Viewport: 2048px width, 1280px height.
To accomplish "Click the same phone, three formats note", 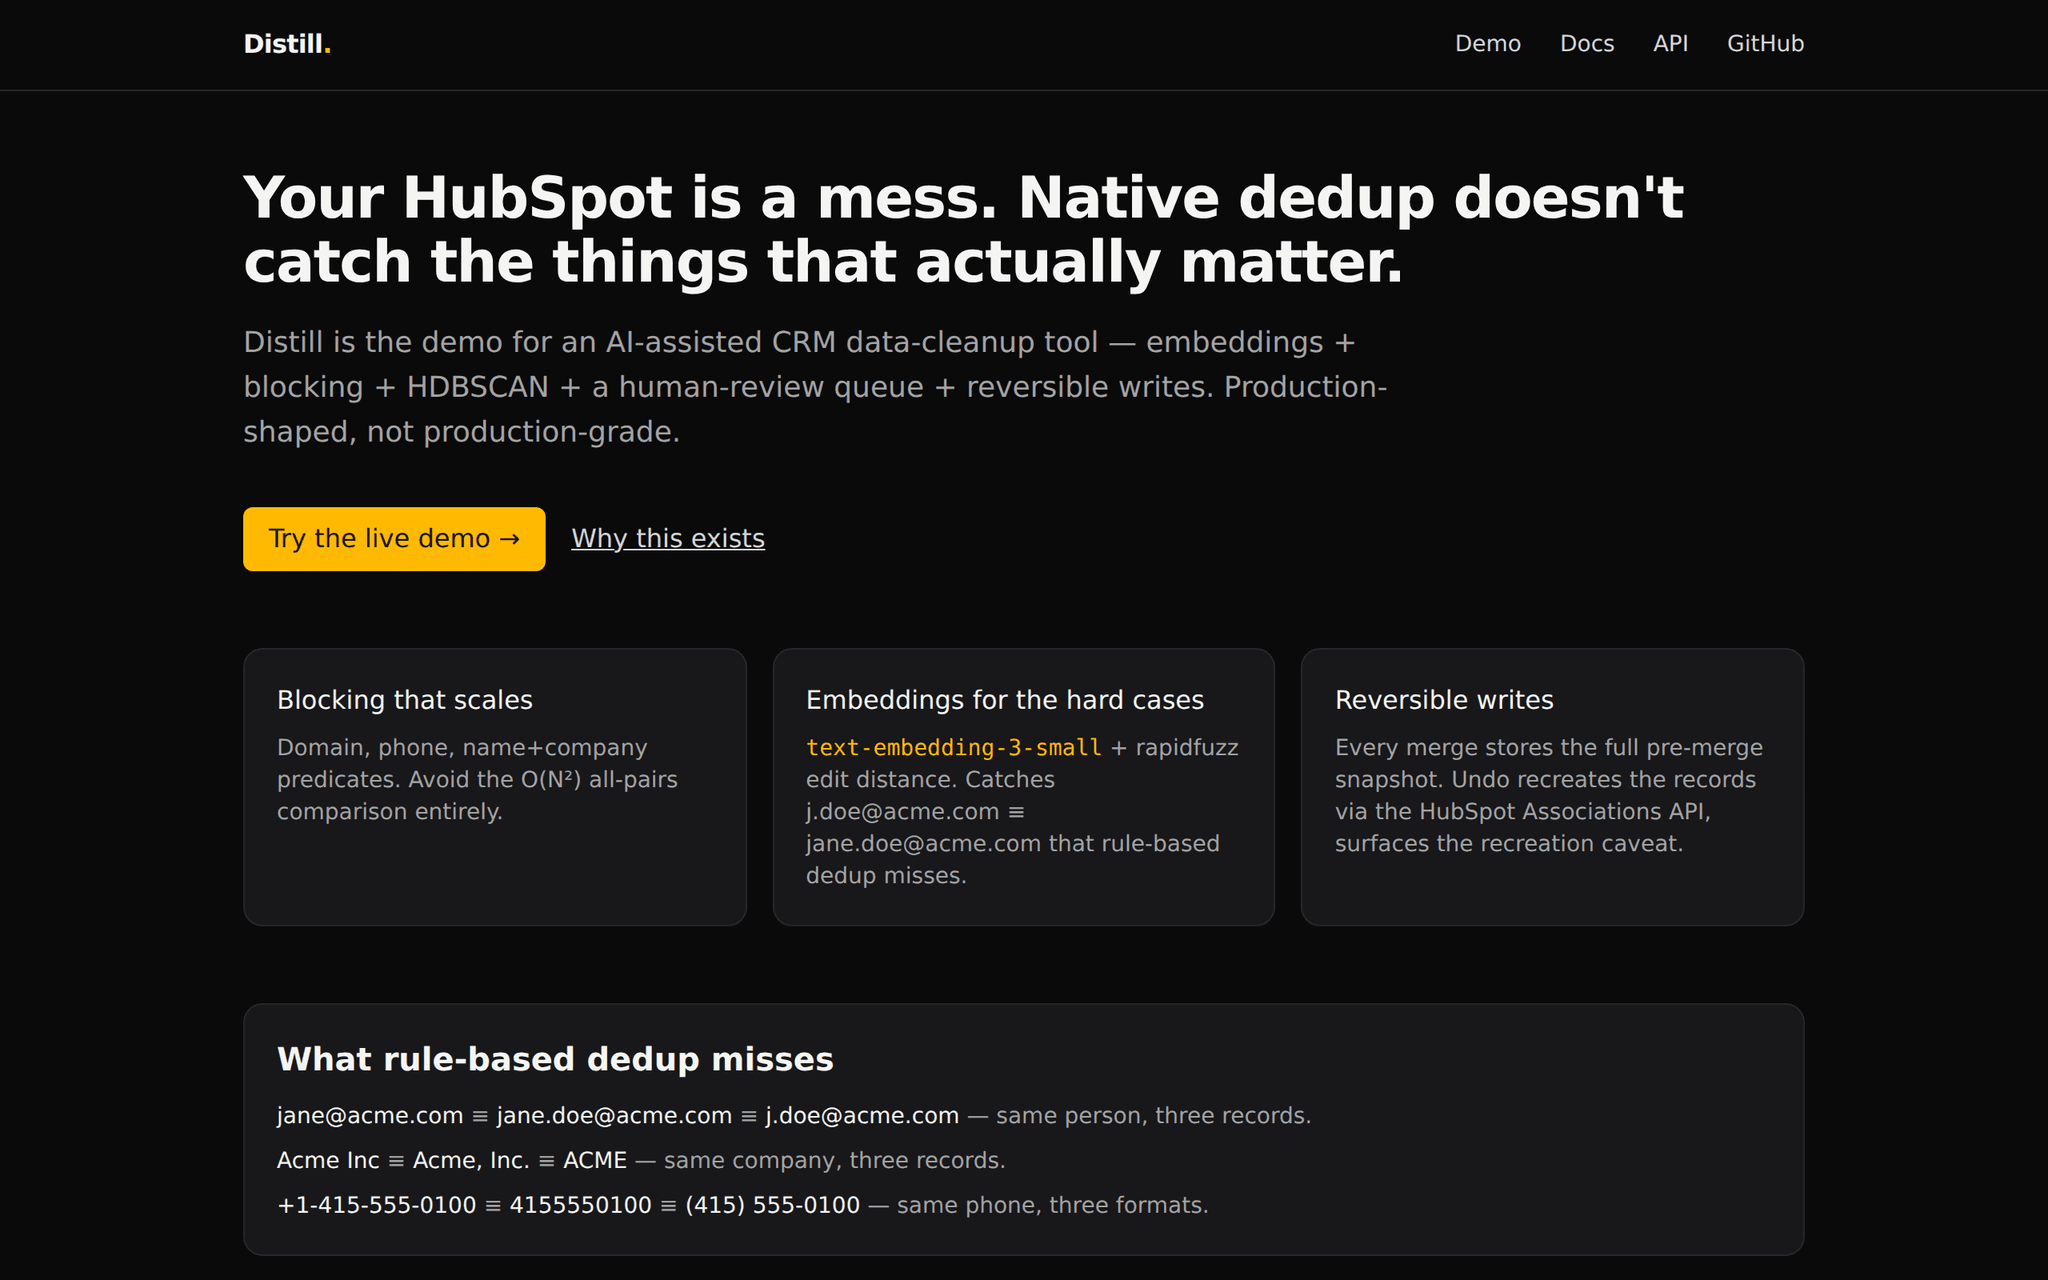I will click(1052, 1206).
